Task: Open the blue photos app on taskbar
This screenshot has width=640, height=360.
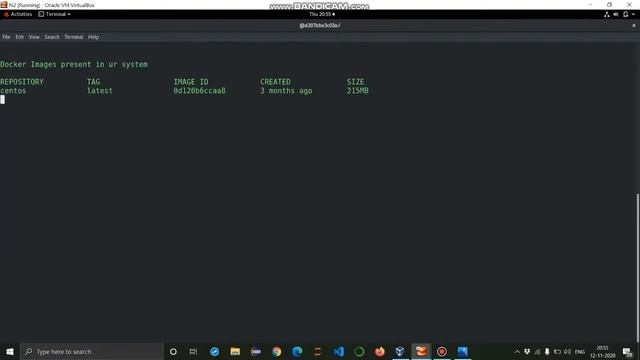Action: pyautogui.click(x=462, y=351)
